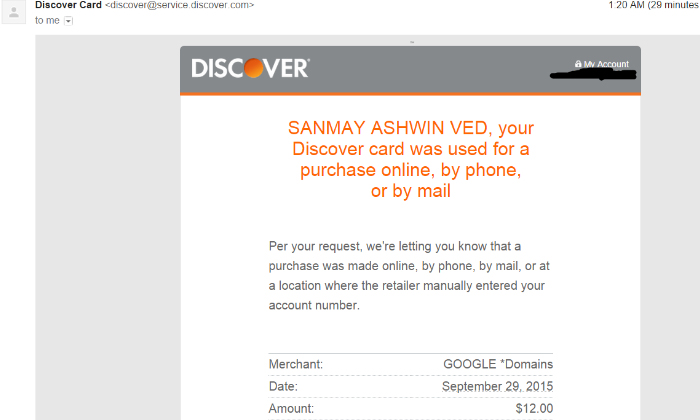Click the 'Per your request' paragraph
This screenshot has height=420, width=700.
[408, 276]
